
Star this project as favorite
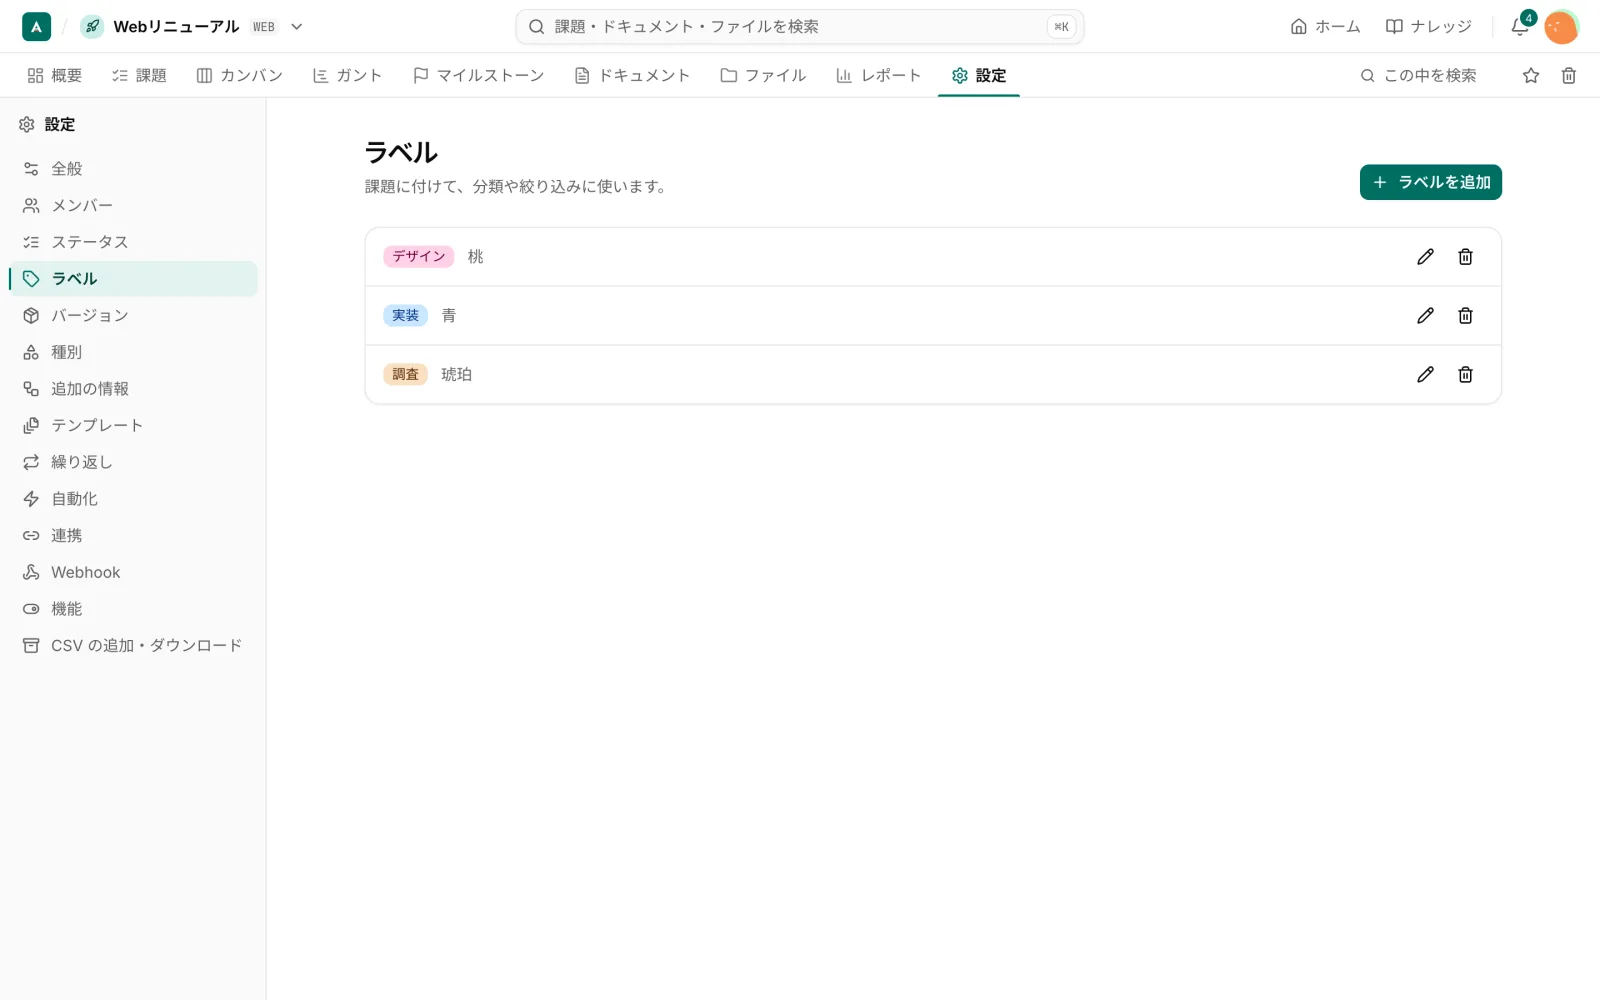[x=1531, y=75]
